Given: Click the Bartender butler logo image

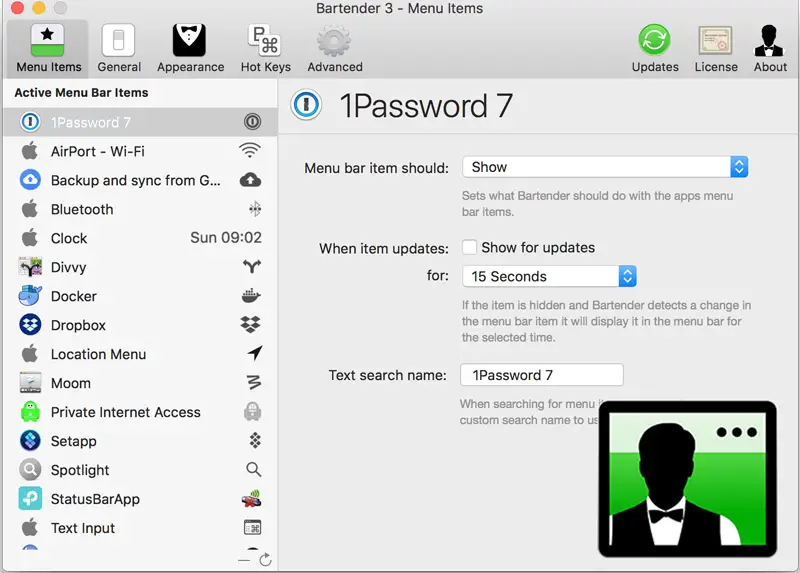Looking at the screenshot, I should pyautogui.click(x=687, y=479).
